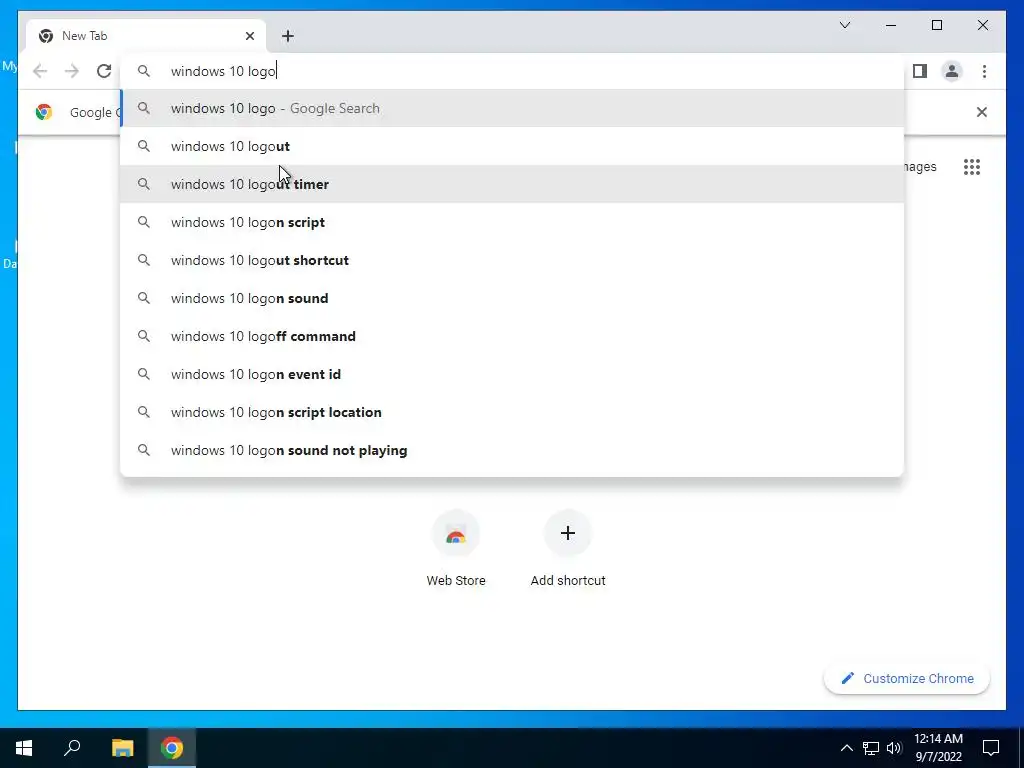Close the Chrome window
This screenshot has height=768, width=1024.
[982, 25]
